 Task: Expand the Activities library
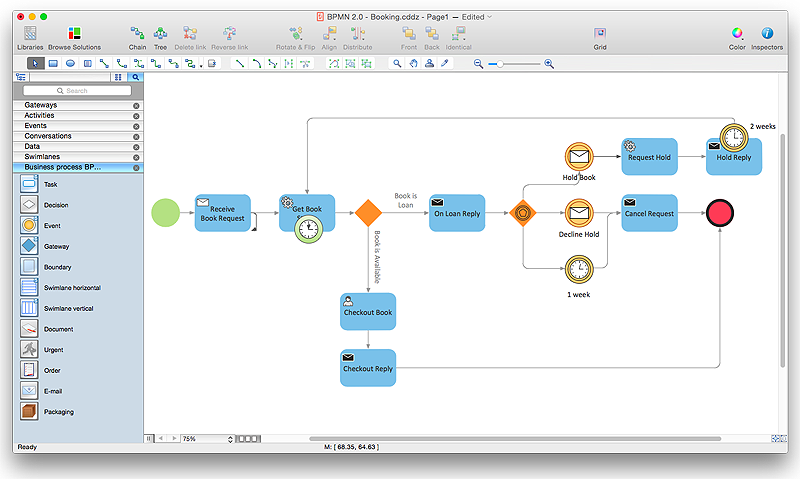point(39,115)
